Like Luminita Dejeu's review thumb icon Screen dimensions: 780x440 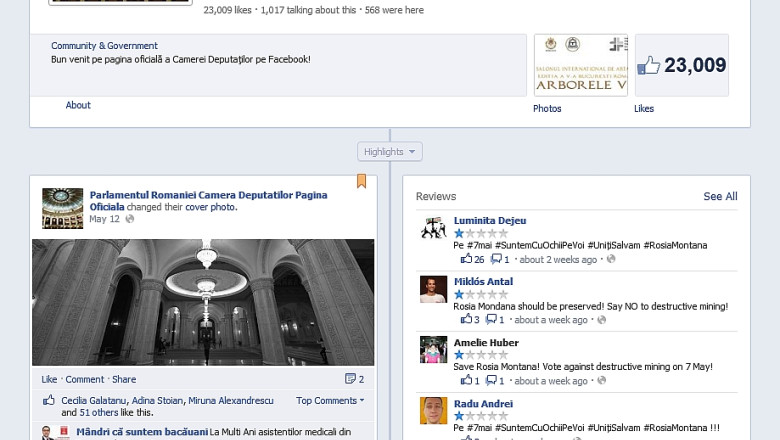point(466,259)
